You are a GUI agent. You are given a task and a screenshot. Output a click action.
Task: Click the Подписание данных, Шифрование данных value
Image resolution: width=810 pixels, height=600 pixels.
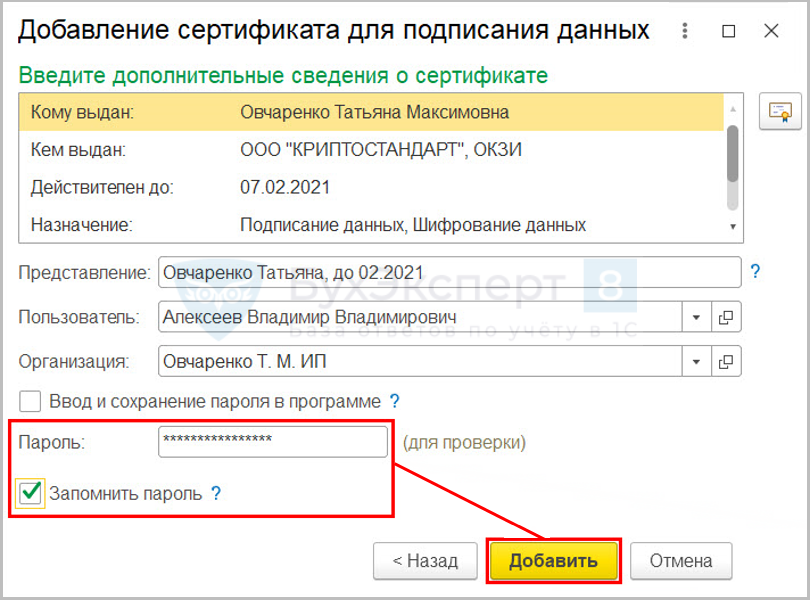pyautogui.click(x=413, y=225)
